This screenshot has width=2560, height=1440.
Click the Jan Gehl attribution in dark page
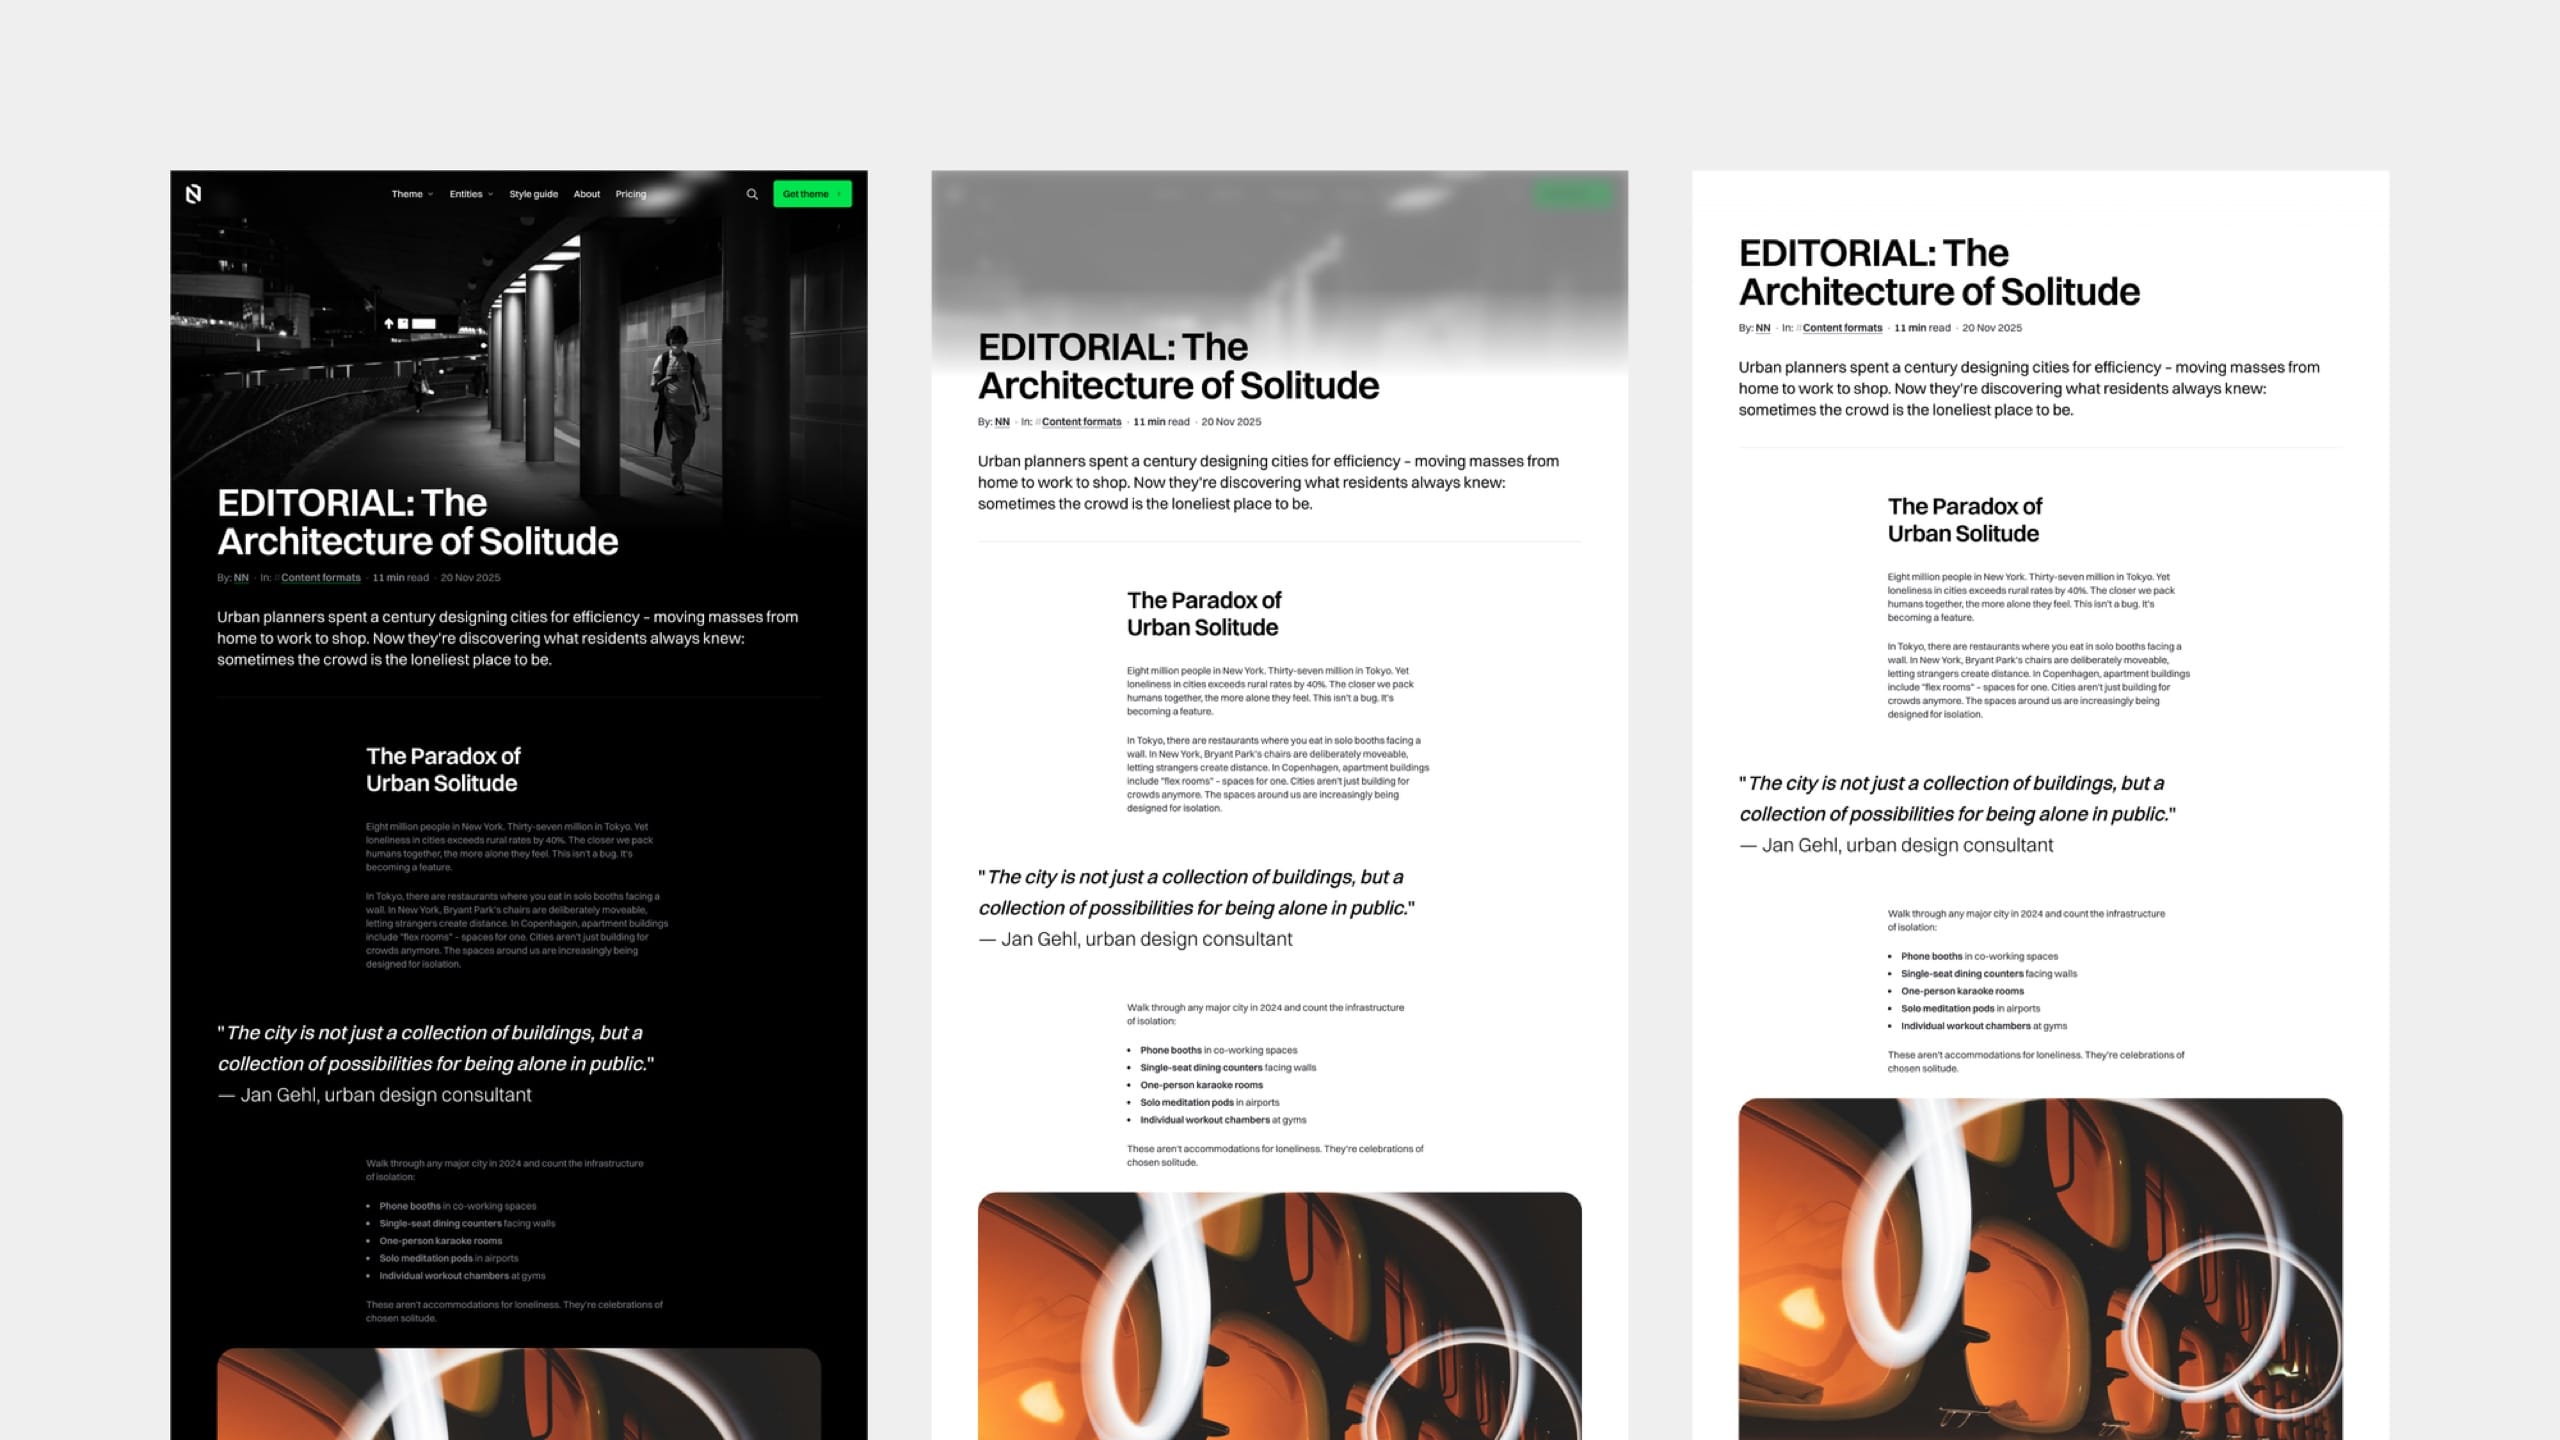[x=375, y=1095]
